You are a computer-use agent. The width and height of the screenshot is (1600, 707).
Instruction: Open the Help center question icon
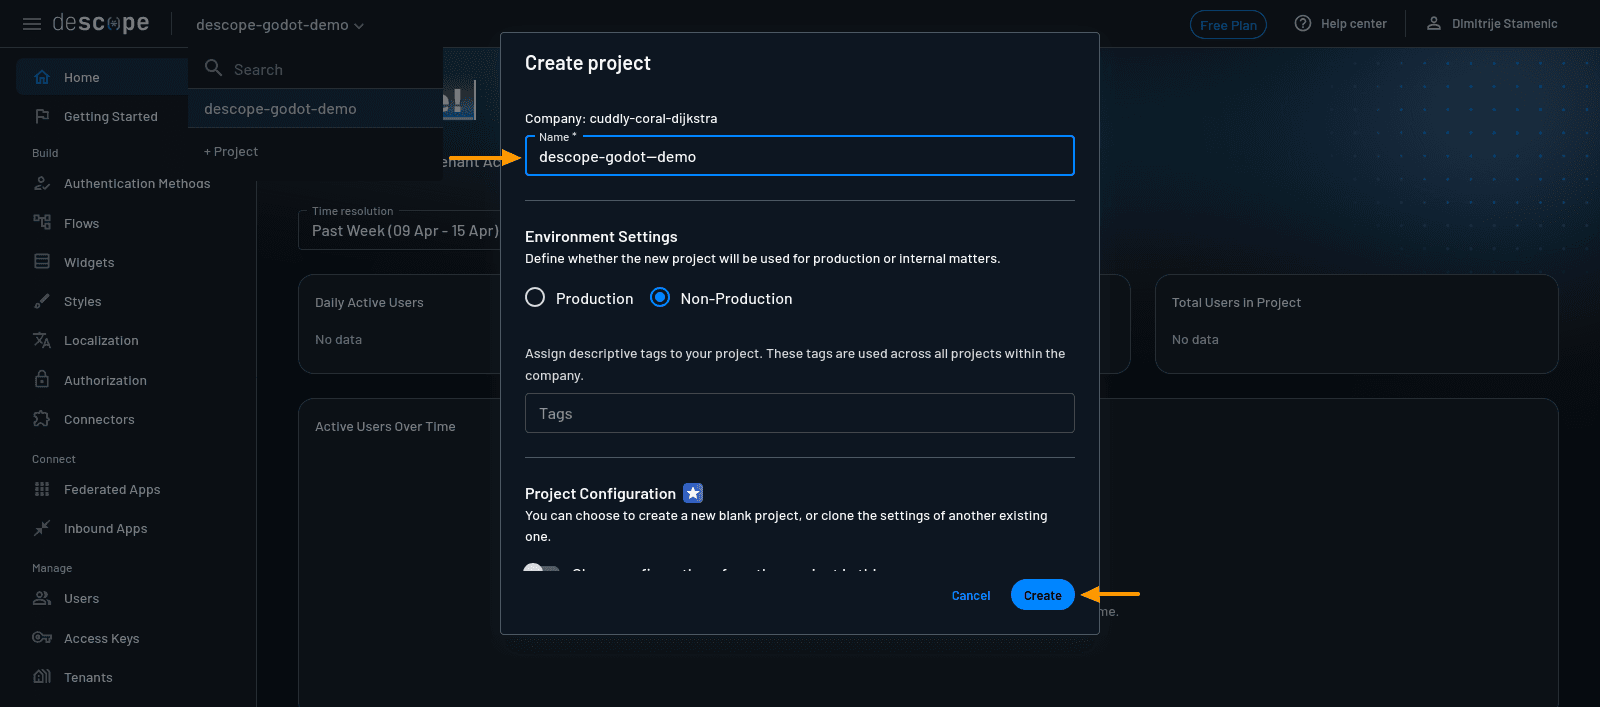click(x=1302, y=24)
